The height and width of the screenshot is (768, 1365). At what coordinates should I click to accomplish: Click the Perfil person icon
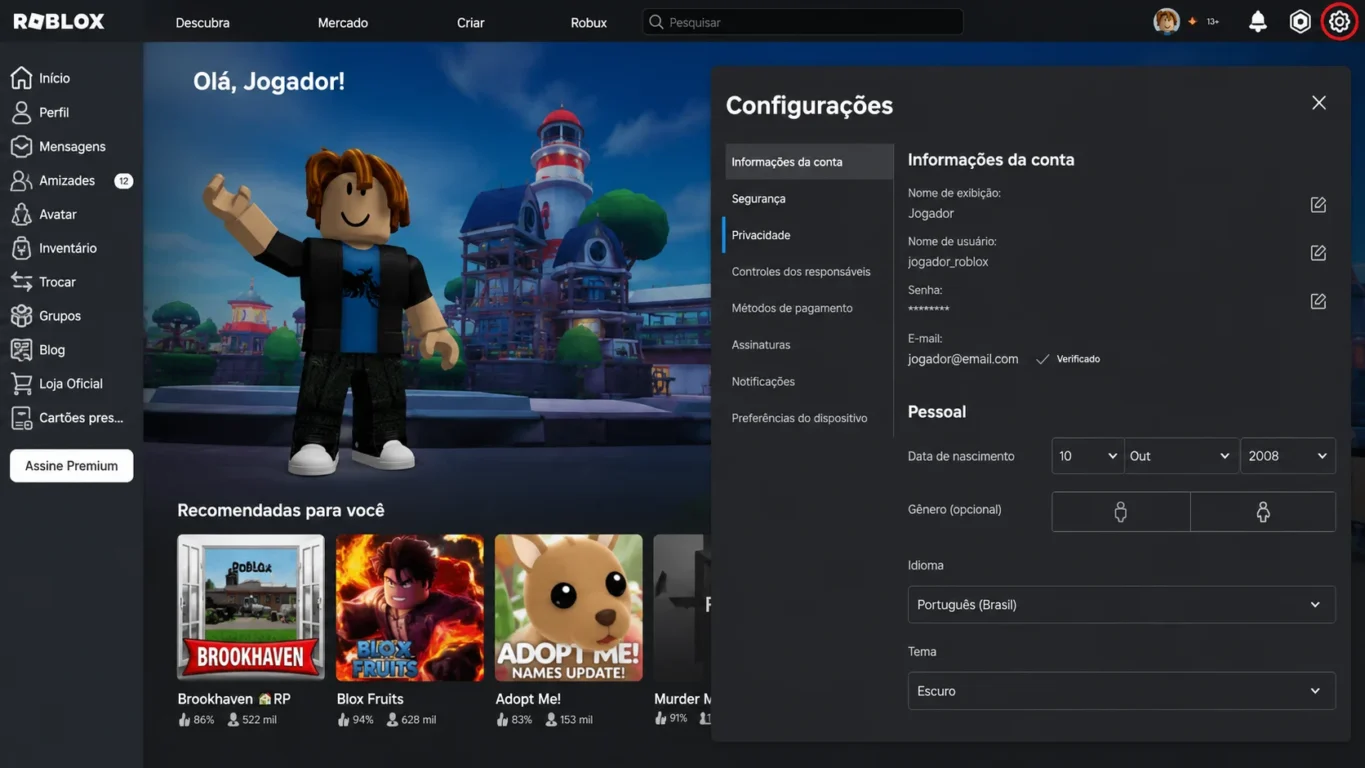coord(21,112)
